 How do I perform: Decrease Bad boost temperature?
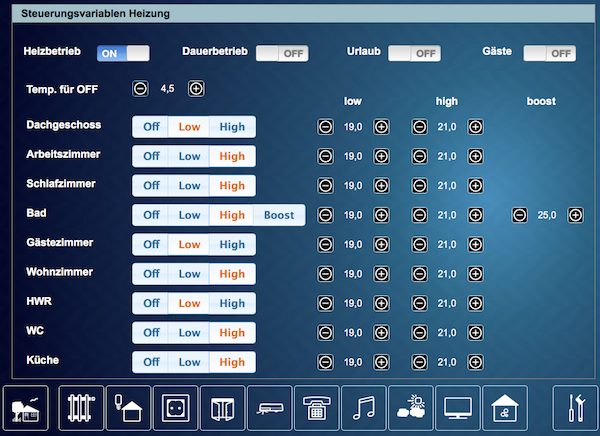tap(520, 215)
